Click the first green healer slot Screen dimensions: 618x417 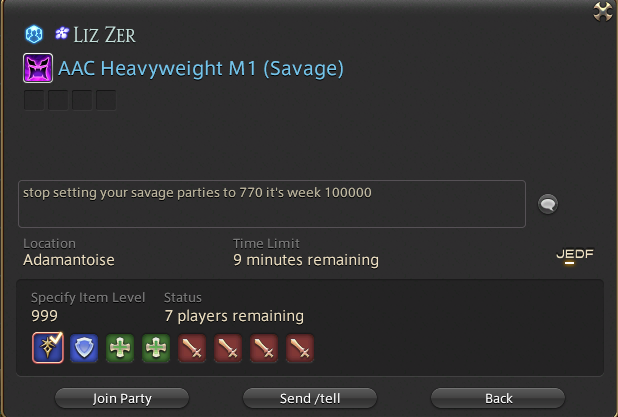[120, 348]
